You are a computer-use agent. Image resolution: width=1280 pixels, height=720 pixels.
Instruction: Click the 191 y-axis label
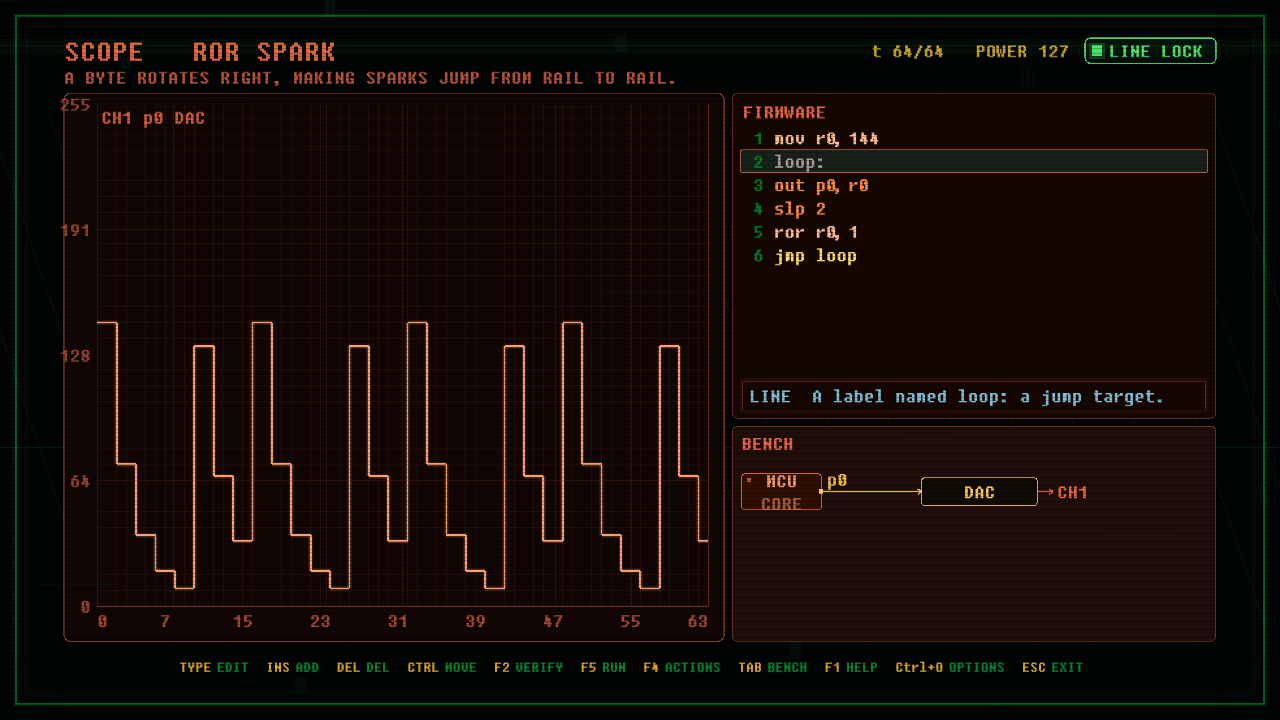click(76, 230)
